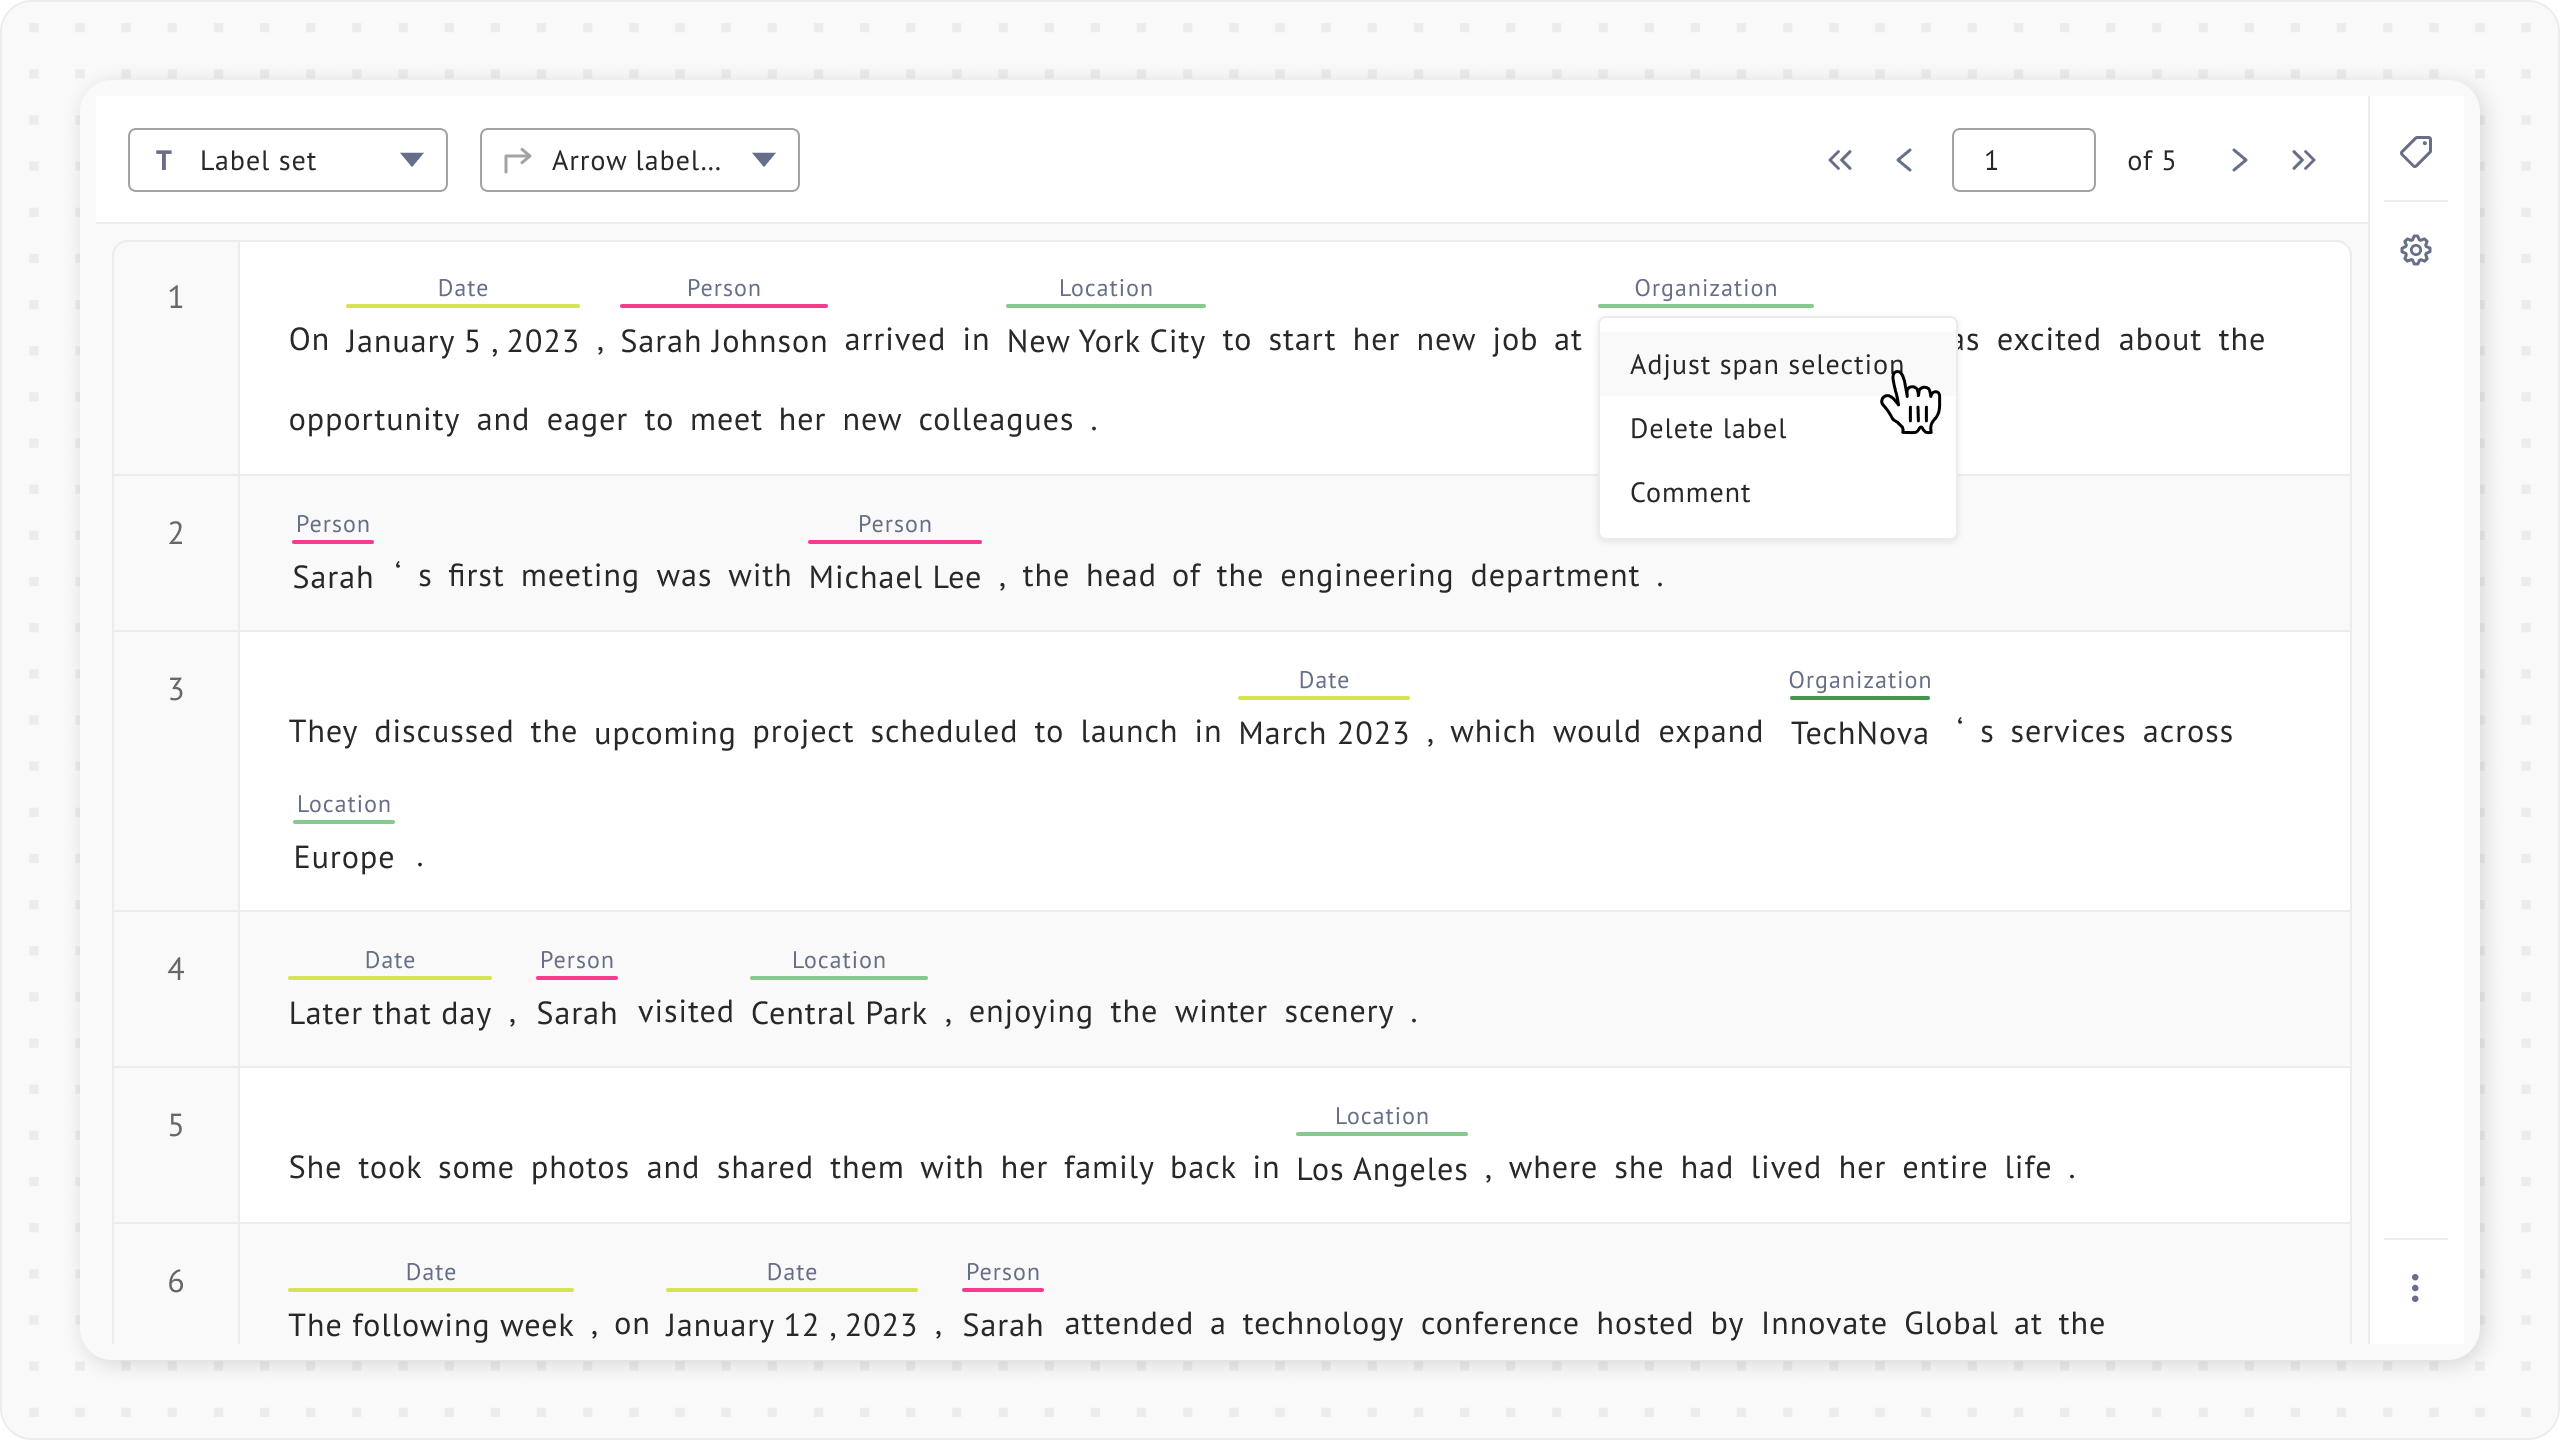Click the Person label above Michael Lee
Image resolution: width=2560 pixels, height=1440 pixels.
click(x=894, y=524)
